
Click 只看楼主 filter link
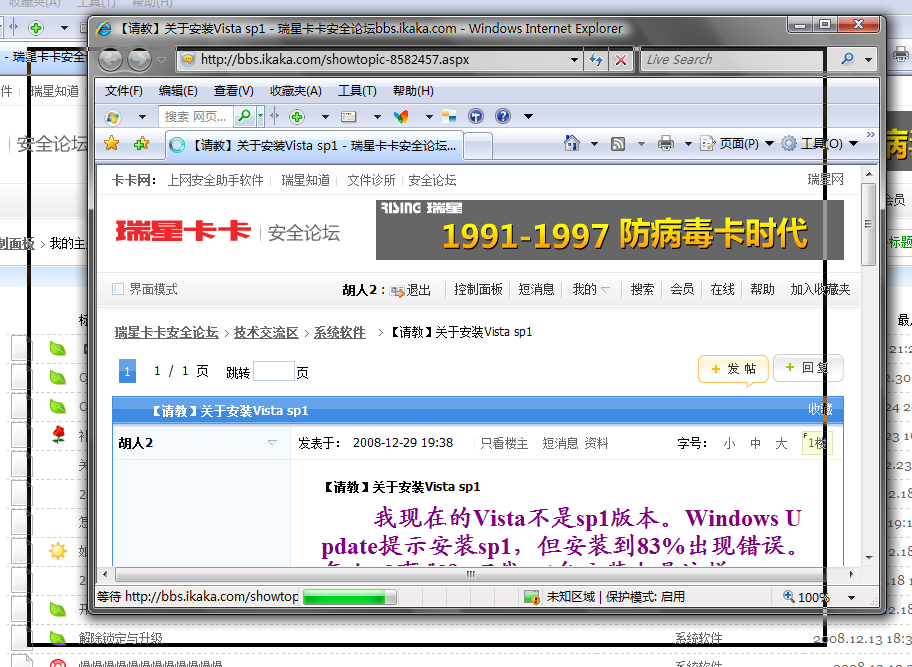504,444
